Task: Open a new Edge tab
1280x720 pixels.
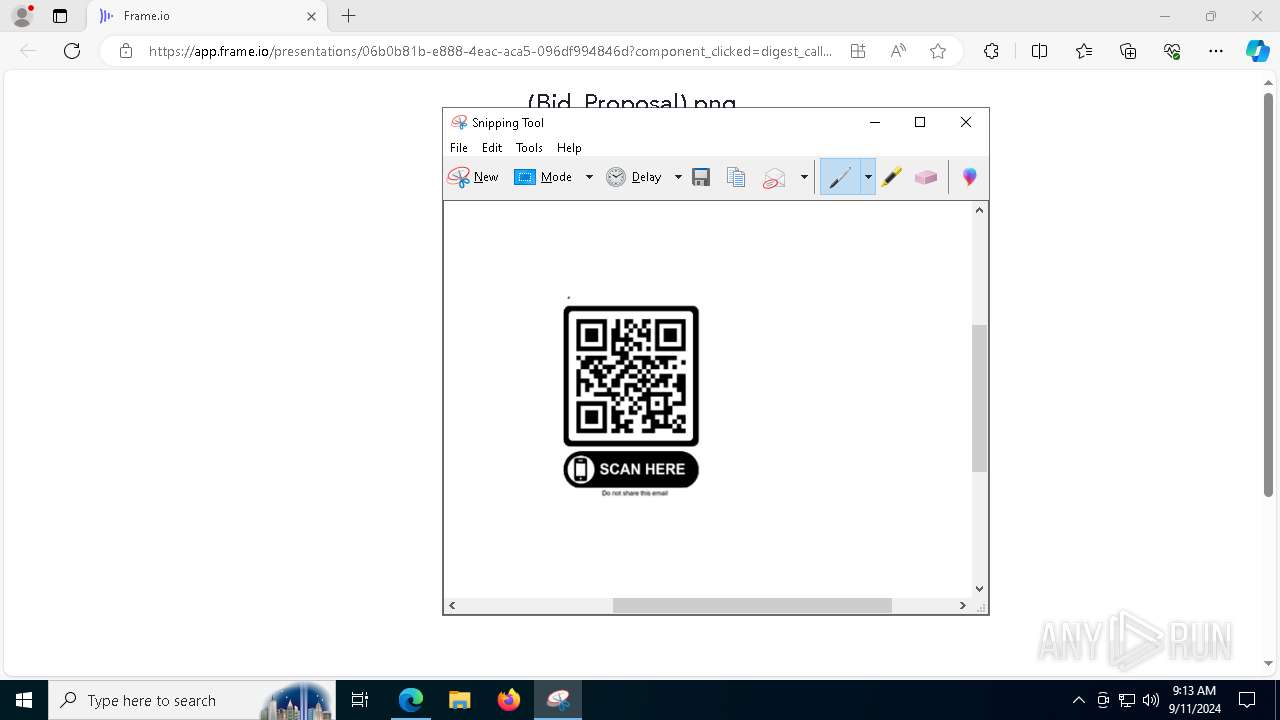Action: click(x=348, y=16)
